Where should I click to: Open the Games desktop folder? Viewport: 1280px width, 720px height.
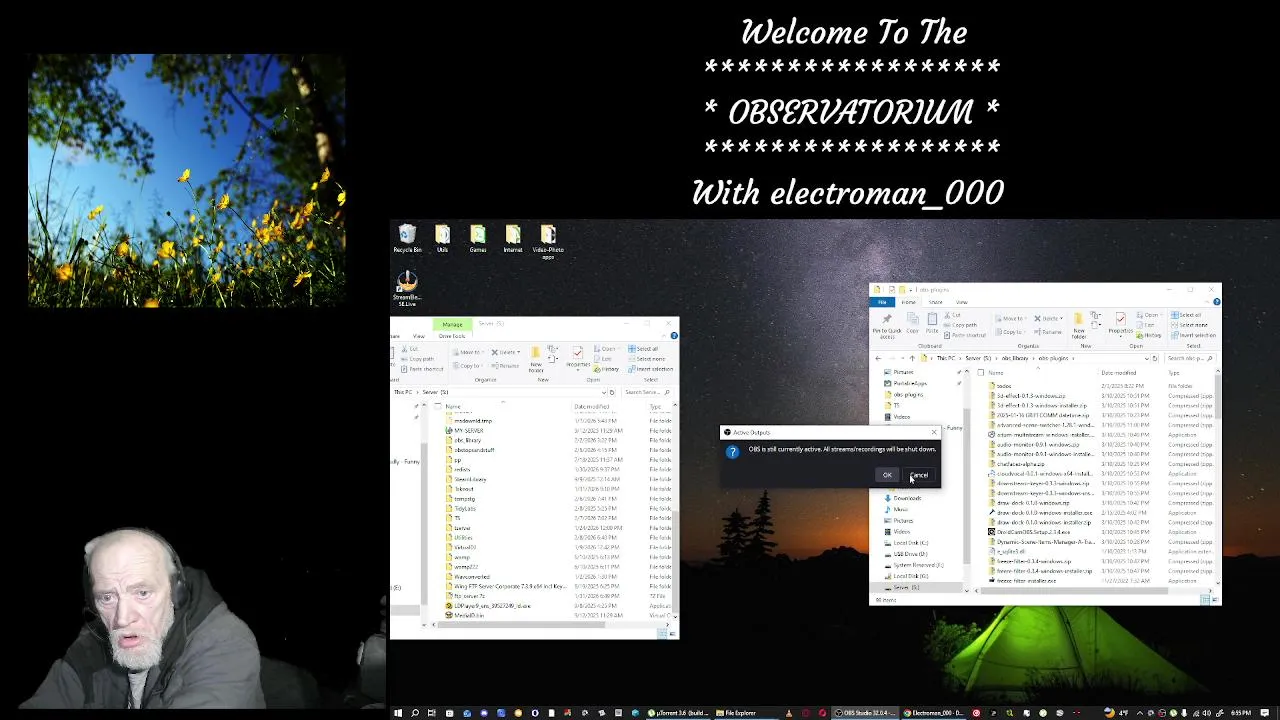coord(478,239)
